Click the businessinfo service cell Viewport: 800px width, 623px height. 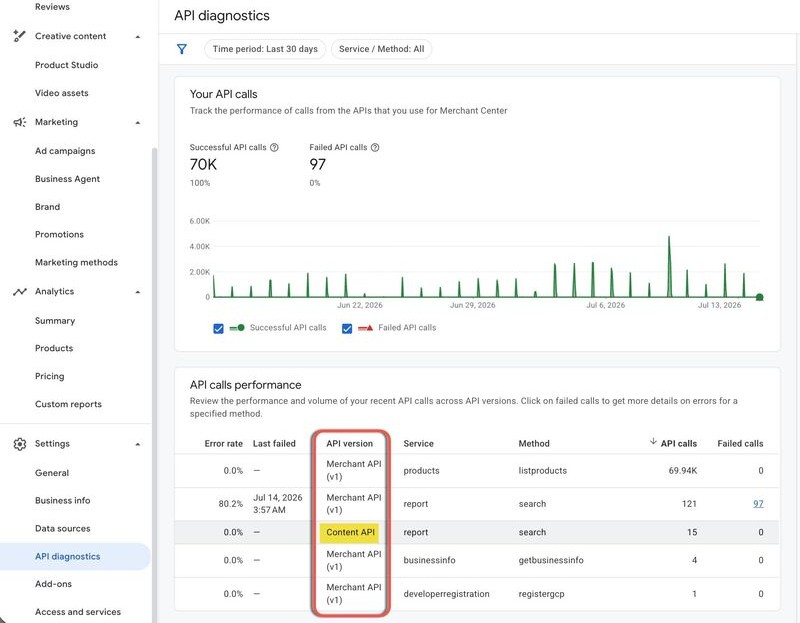(x=429, y=560)
